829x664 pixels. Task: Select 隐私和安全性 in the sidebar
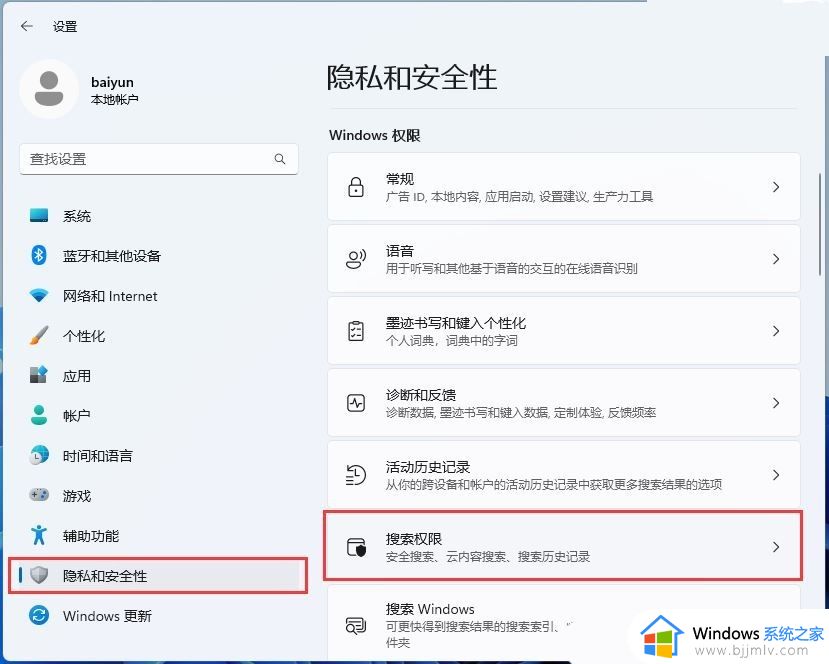pyautogui.click(x=159, y=575)
